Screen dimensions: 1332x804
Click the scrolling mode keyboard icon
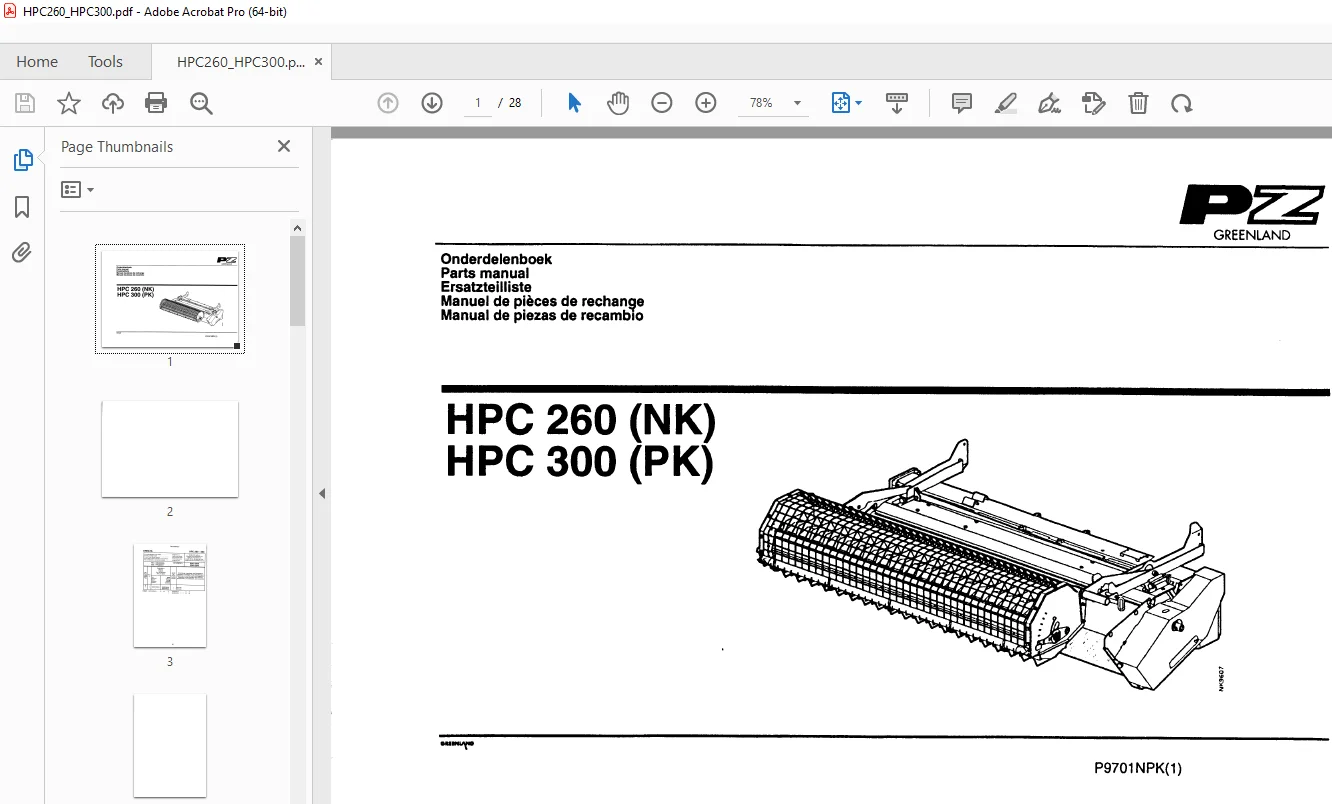[897, 103]
